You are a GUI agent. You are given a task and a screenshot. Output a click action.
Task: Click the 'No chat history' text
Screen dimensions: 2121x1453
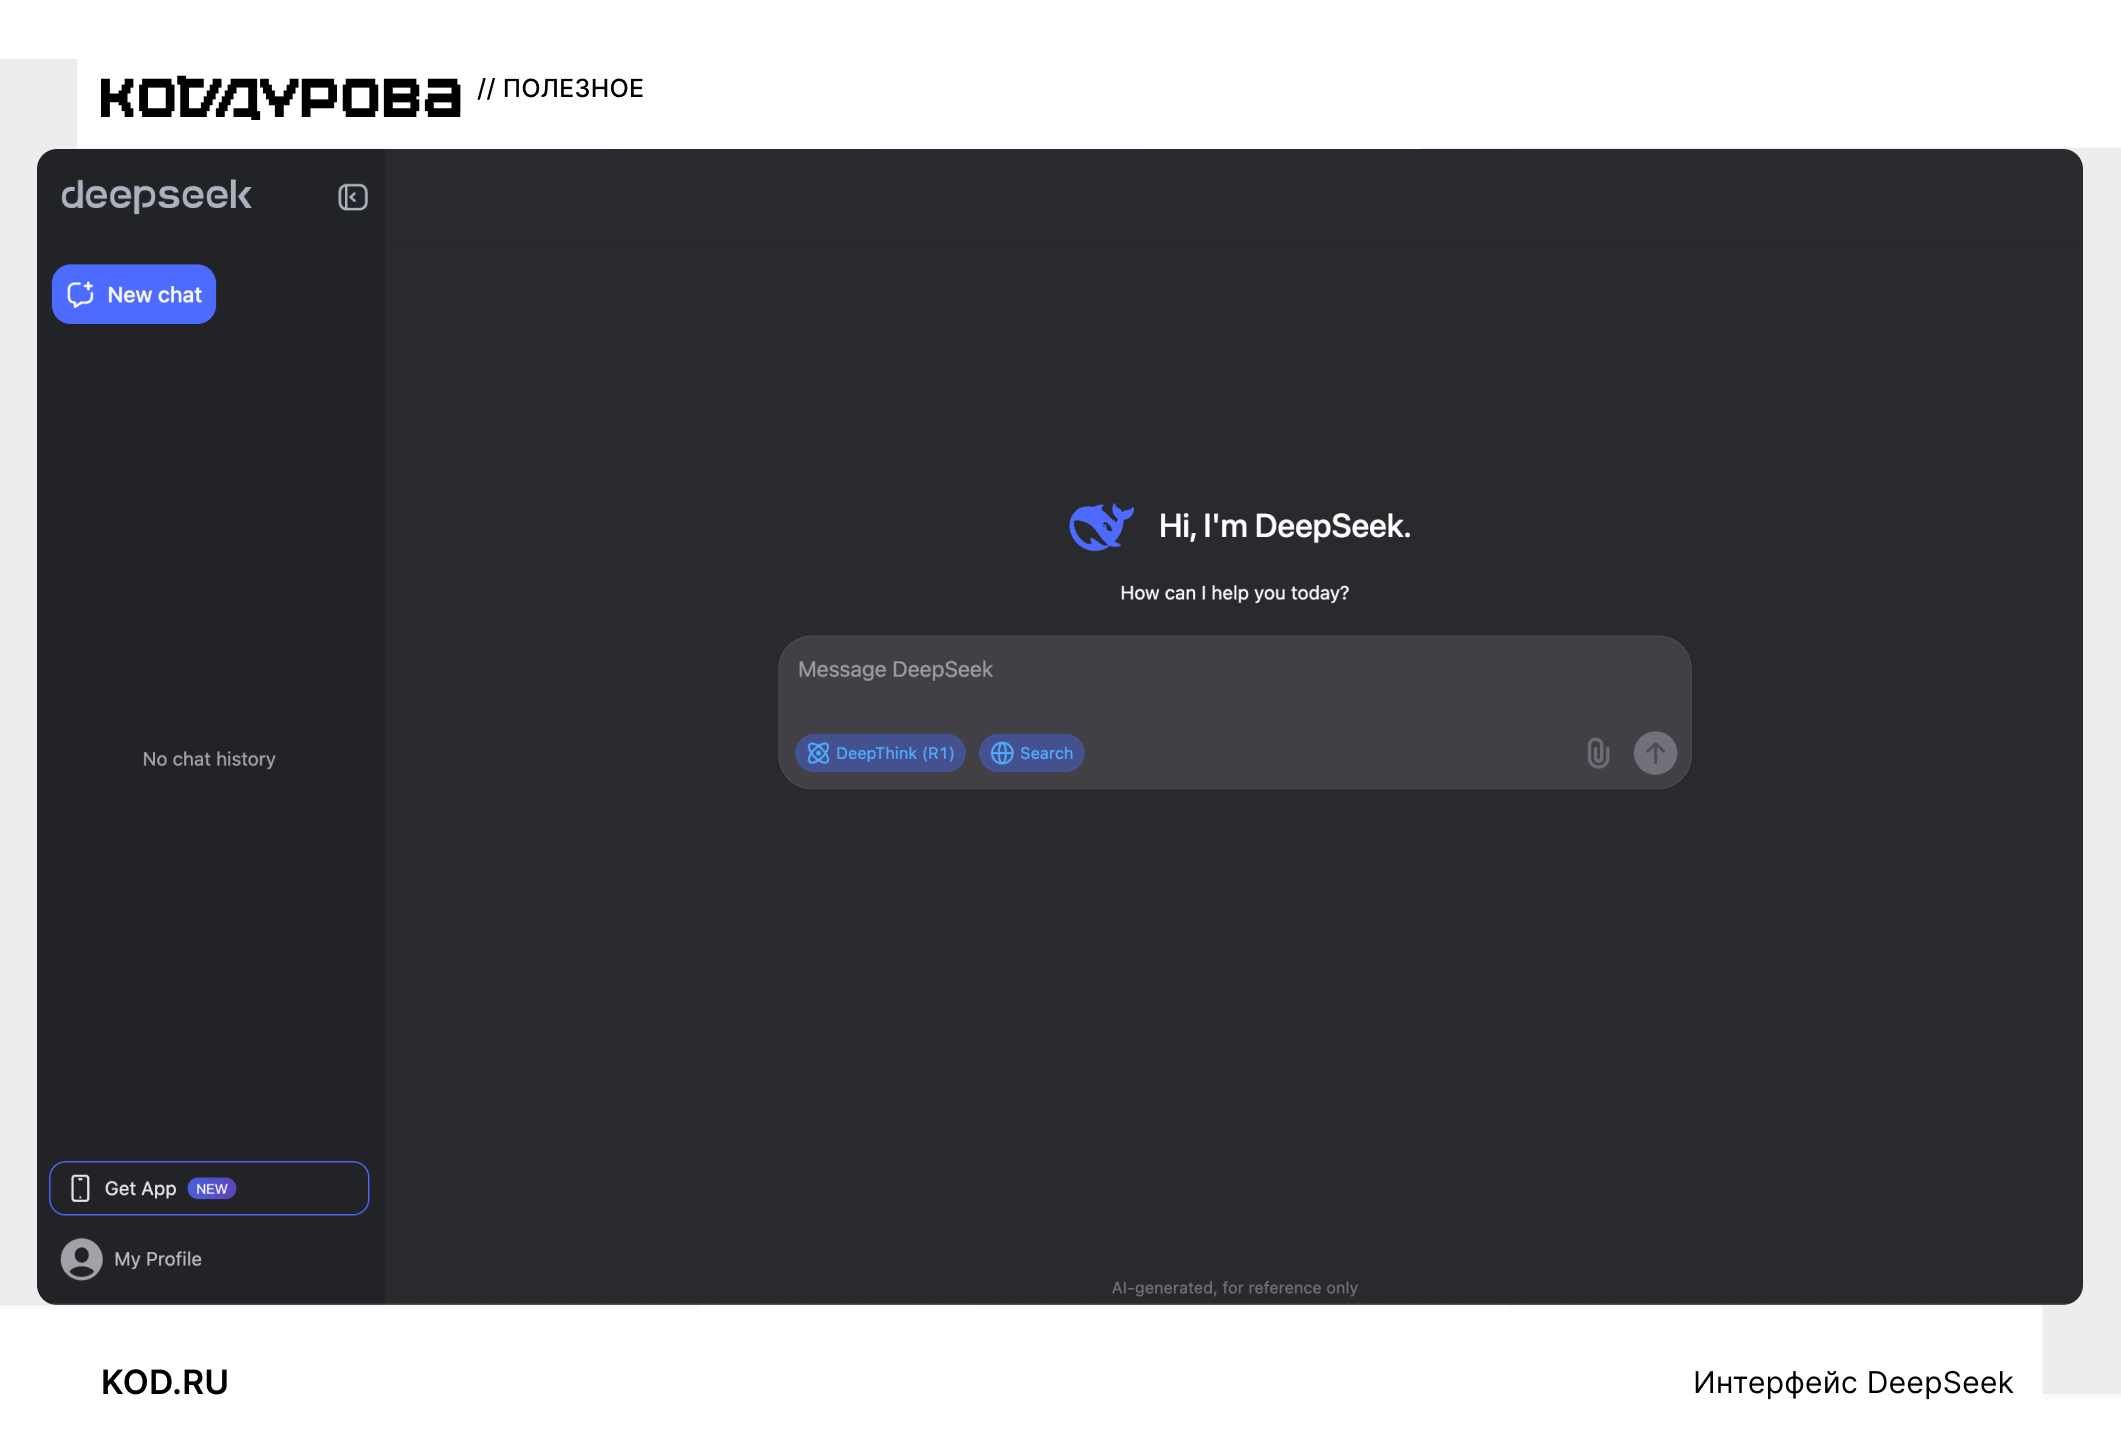pos(209,759)
